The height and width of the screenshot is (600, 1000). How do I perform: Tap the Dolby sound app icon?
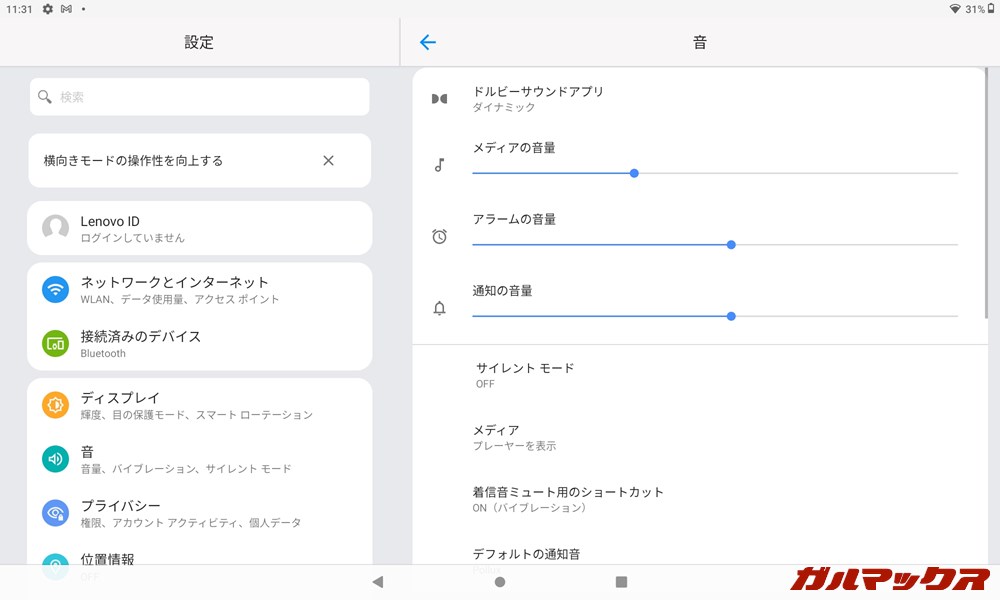tap(439, 99)
